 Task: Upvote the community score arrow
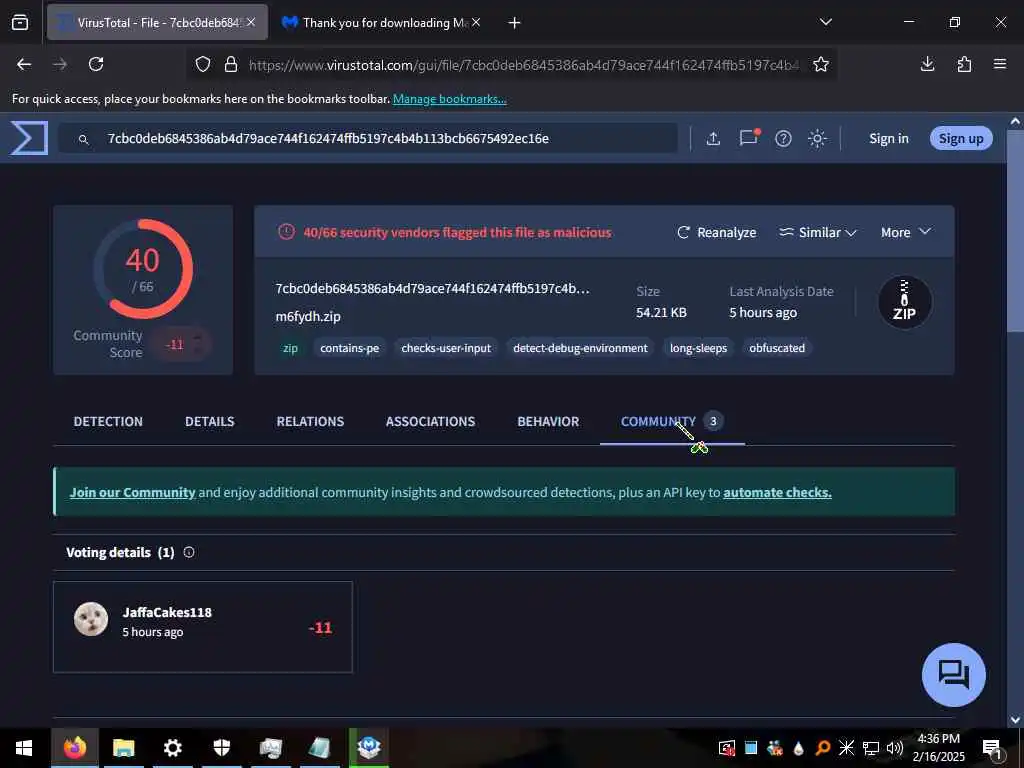[198, 337]
